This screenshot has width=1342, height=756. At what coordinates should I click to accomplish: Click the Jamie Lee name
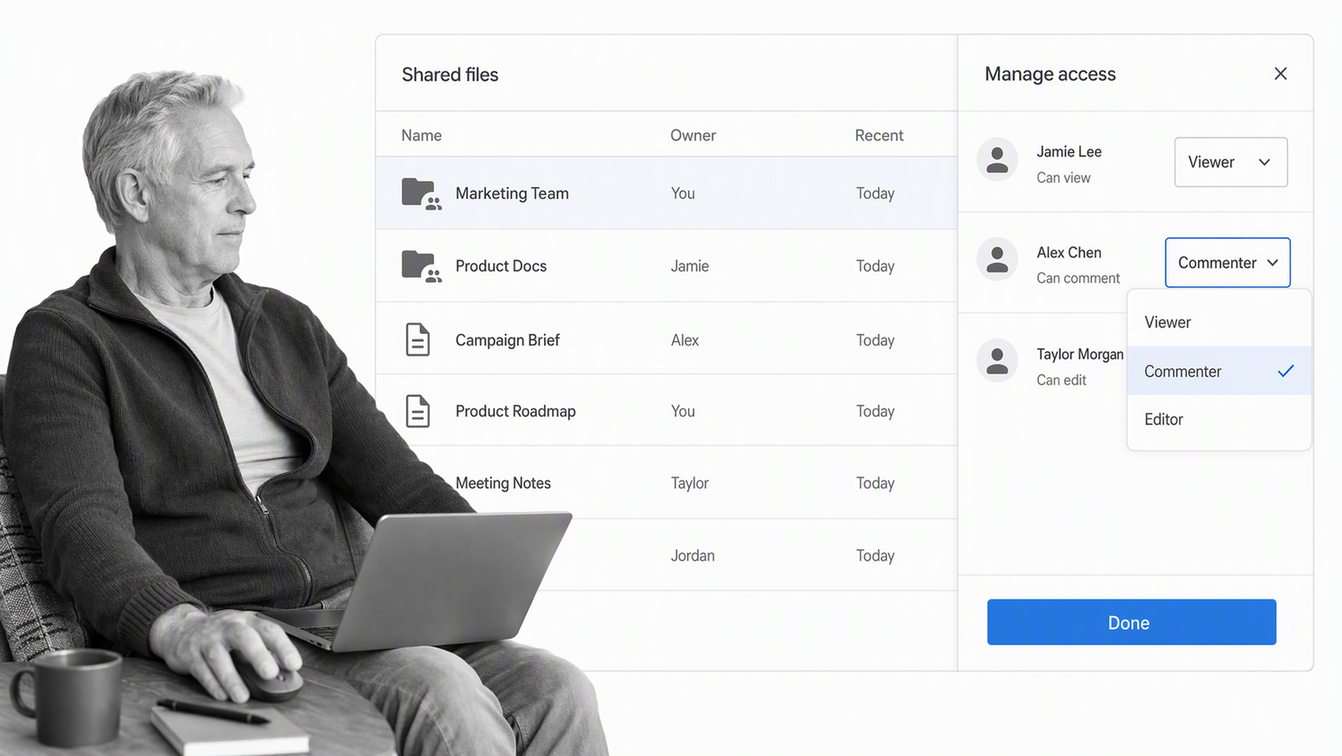click(x=1069, y=151)
